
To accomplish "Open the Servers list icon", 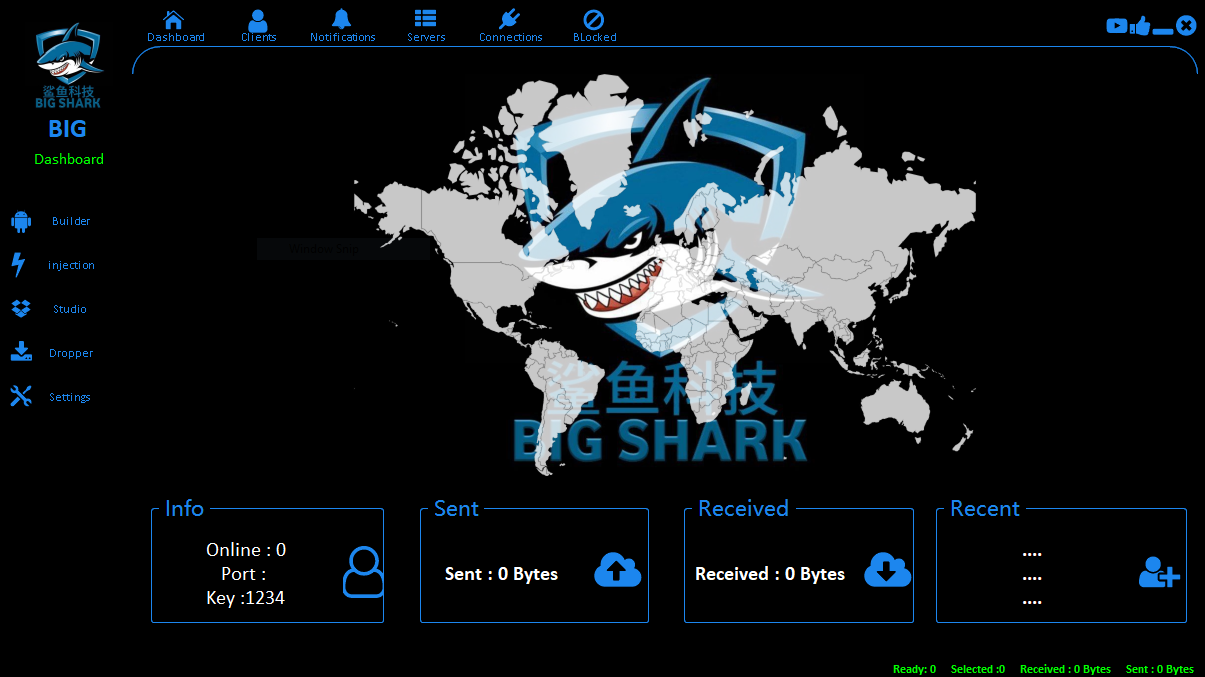I will click(426, 20).
